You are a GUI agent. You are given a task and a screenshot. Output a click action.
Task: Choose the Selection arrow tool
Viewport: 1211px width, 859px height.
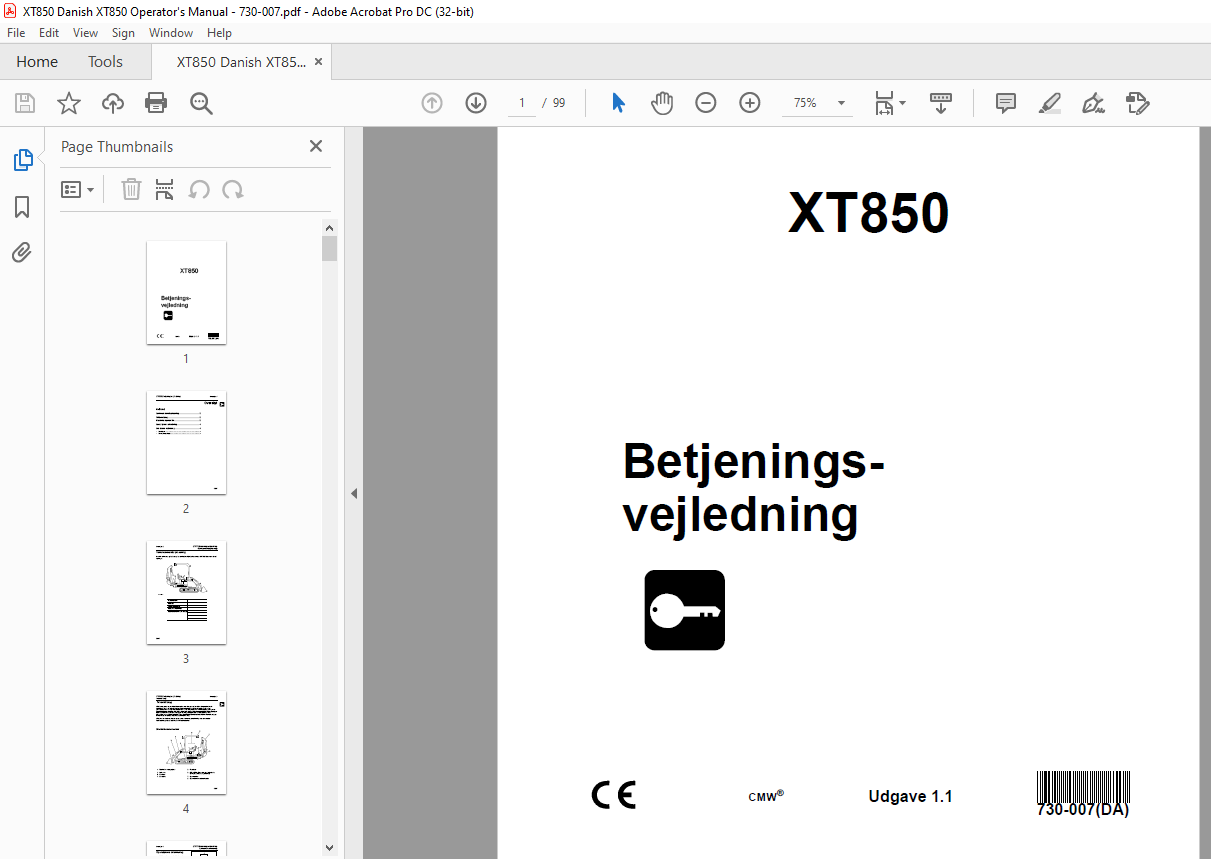click(618, 103)
